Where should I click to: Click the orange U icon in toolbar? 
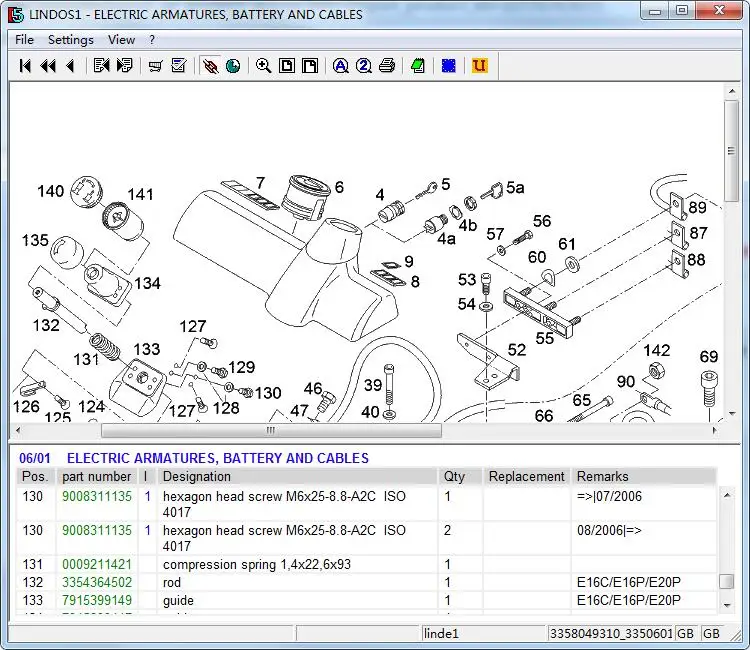pyautogui.click(x=479, y=66)
